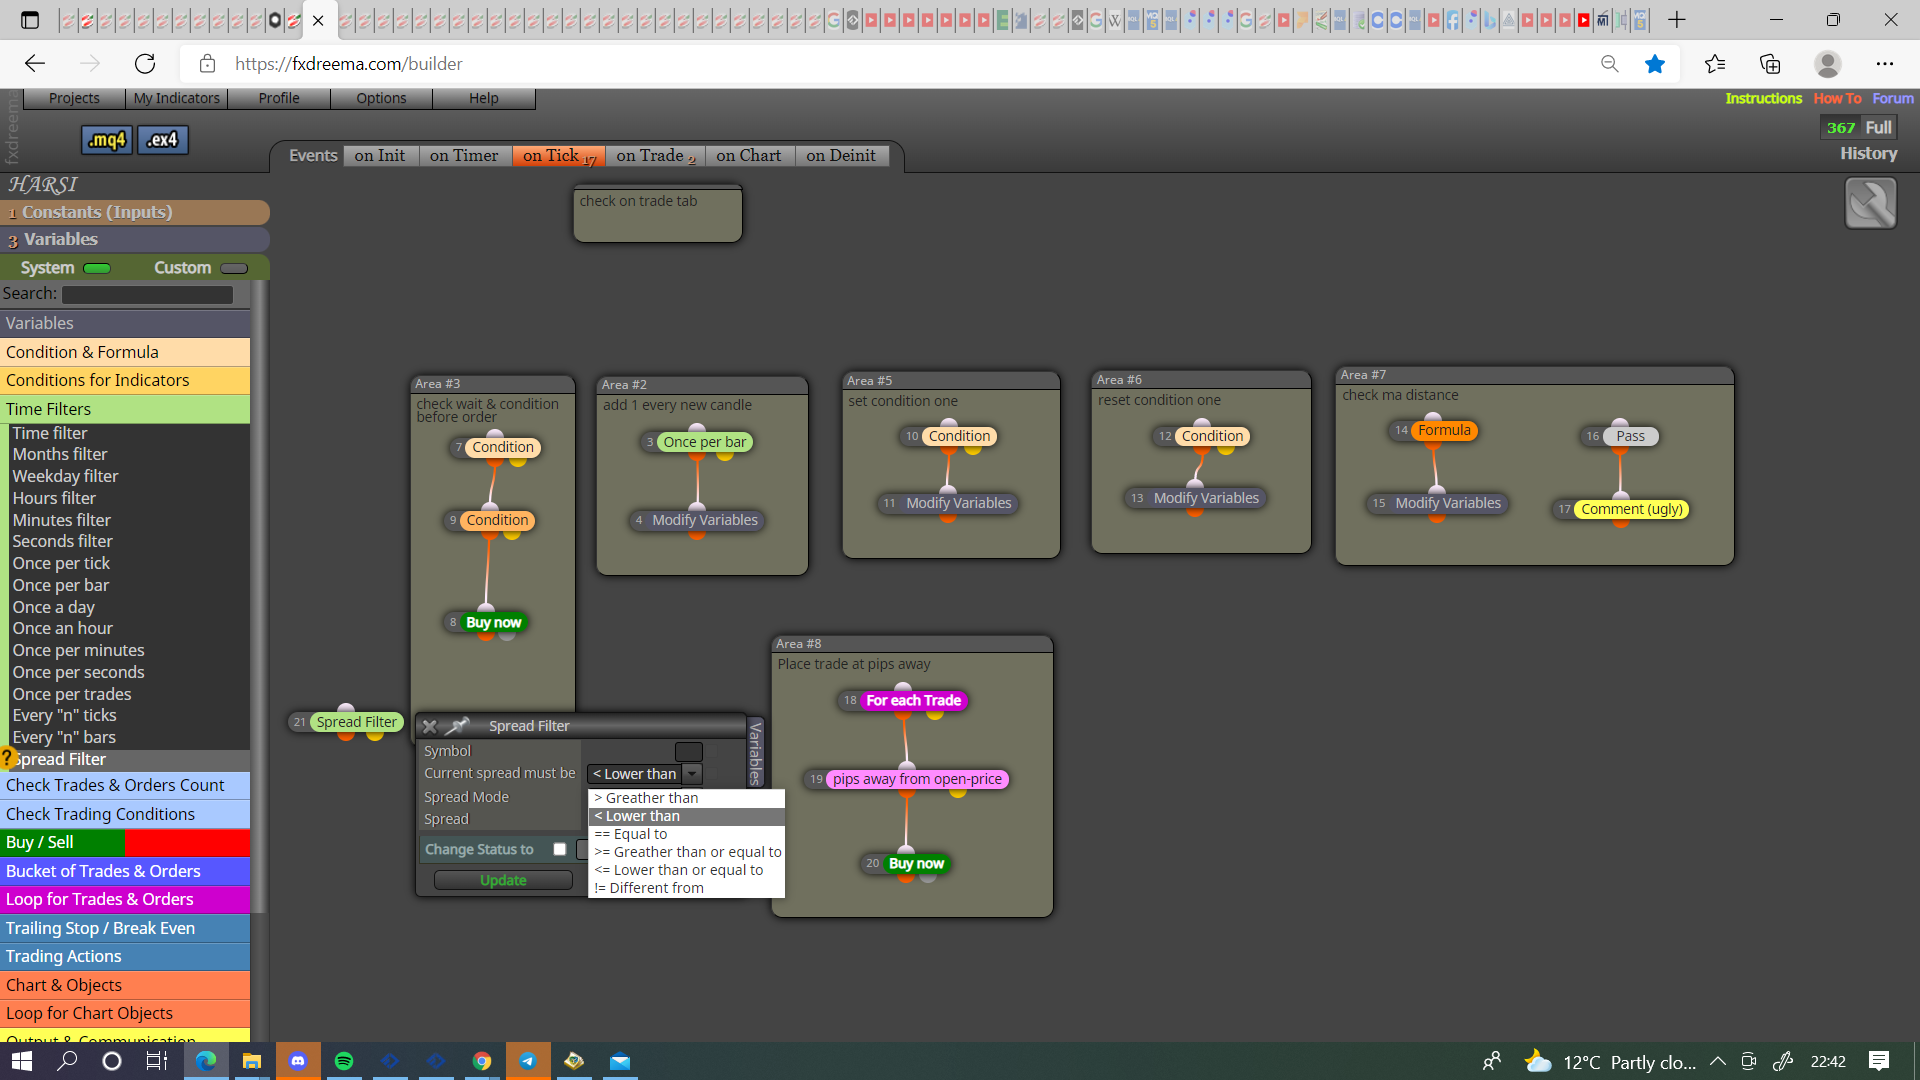1920x1080 pixels.
Task: Expand the Variables section with count 3
Action: coord(135,239)
